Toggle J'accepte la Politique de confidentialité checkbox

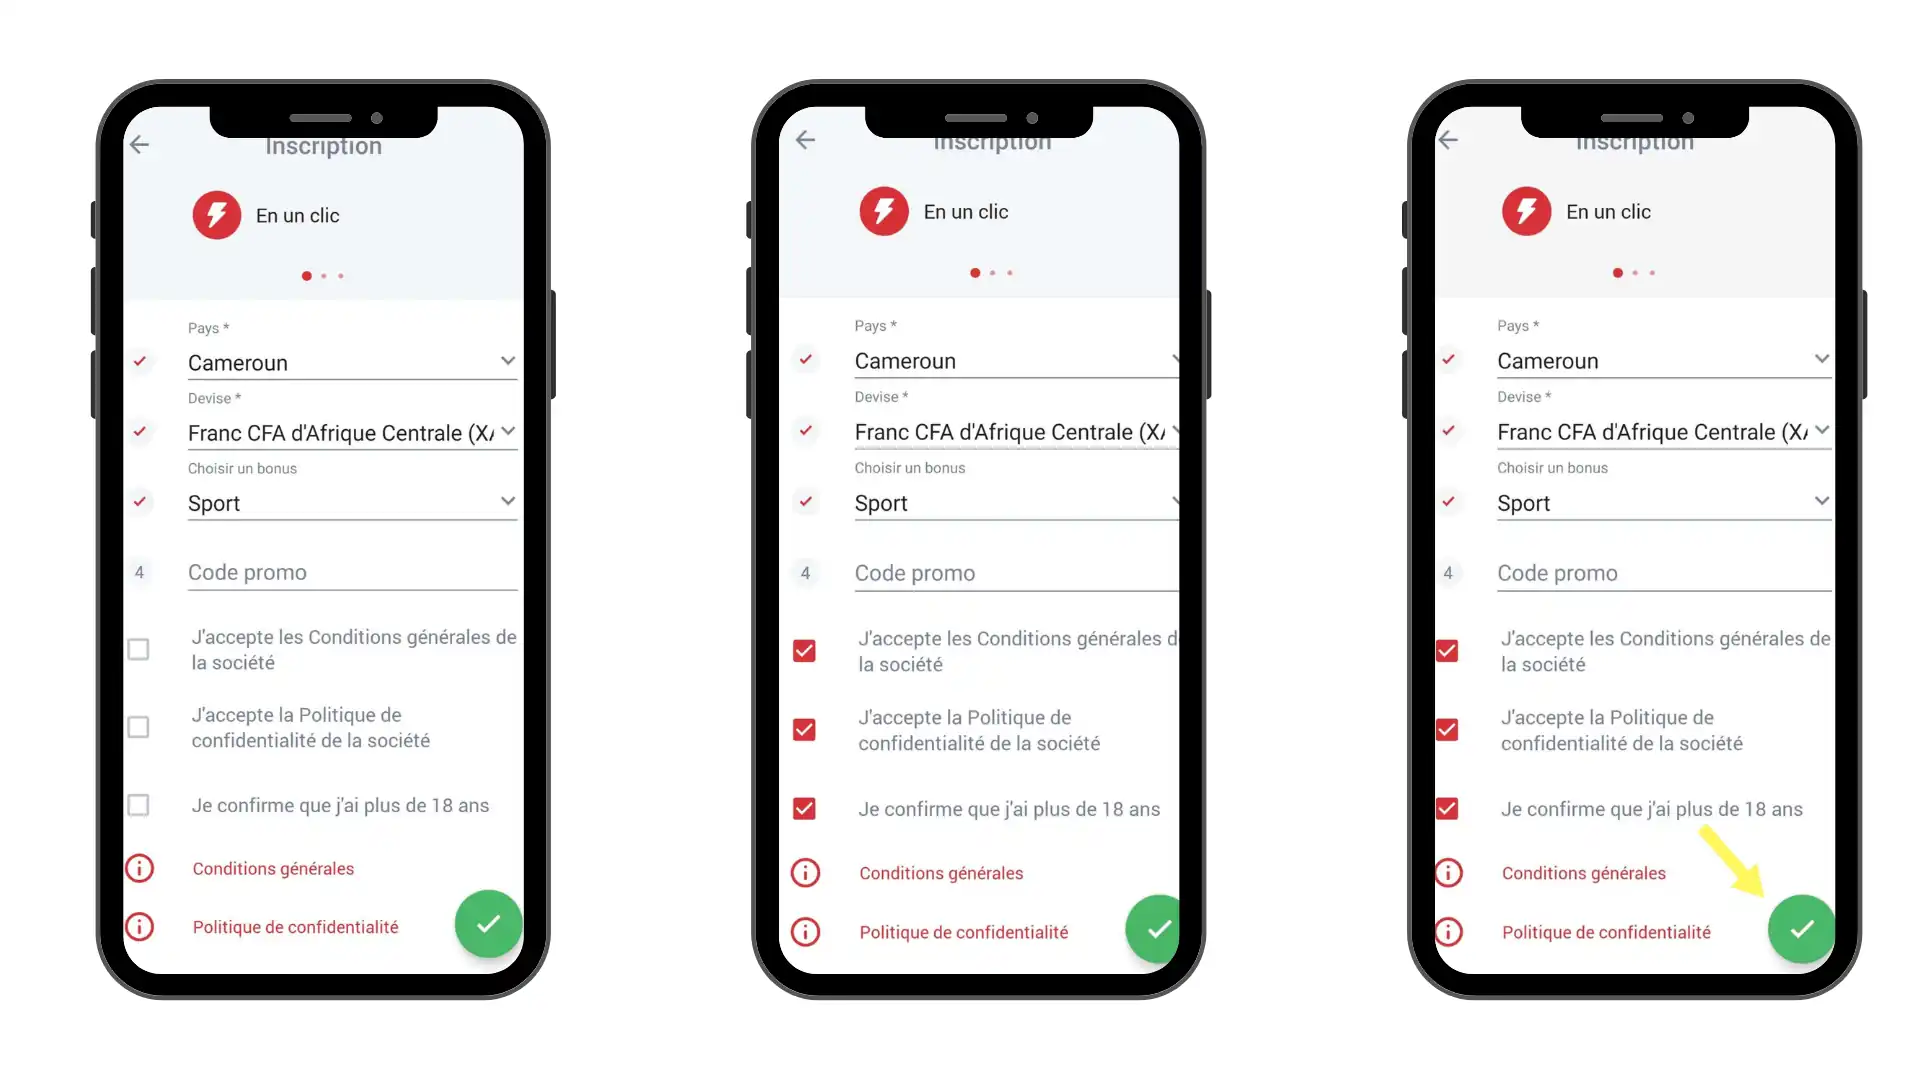click(138, 727)
